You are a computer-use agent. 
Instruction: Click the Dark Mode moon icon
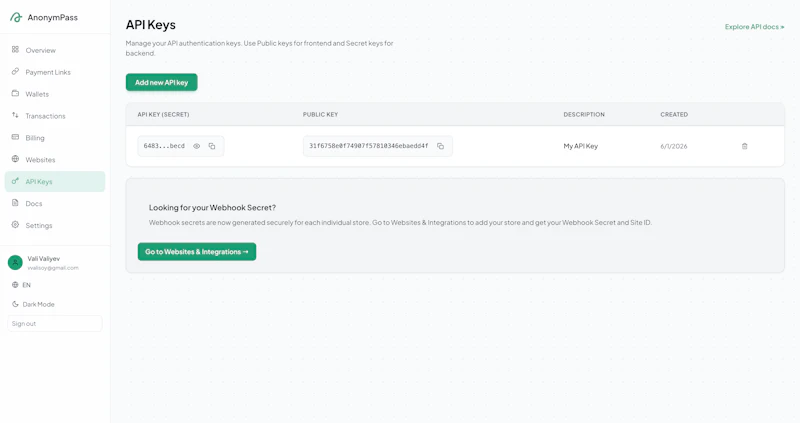(15, 304)
